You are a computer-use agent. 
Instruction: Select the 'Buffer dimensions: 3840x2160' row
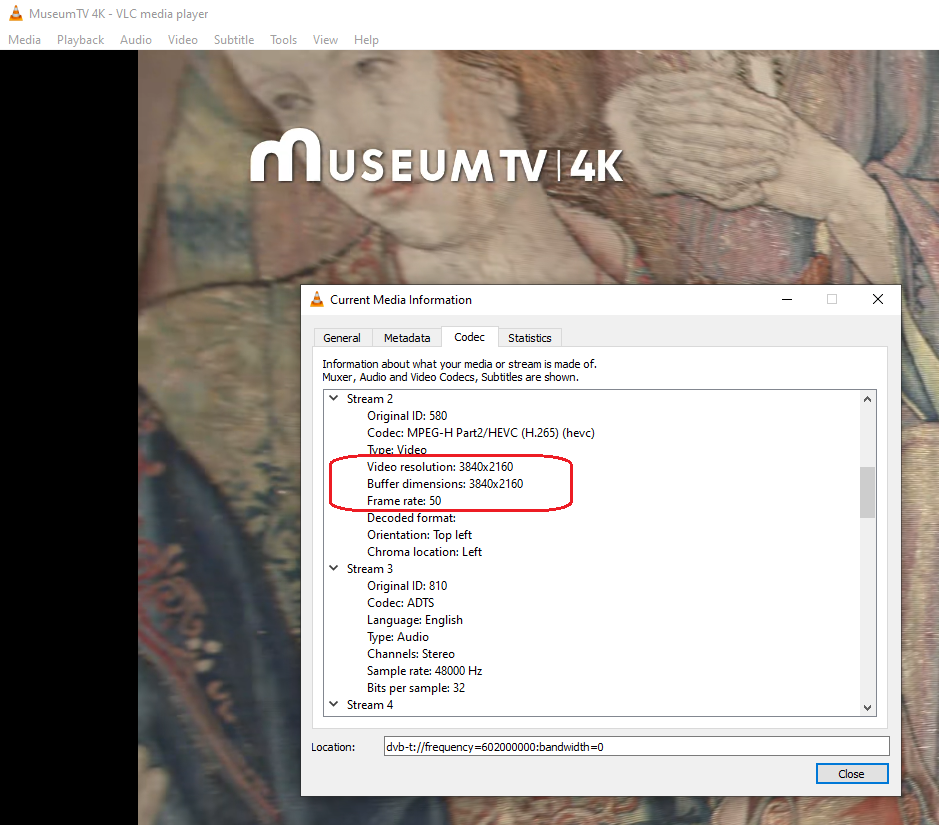445,483
